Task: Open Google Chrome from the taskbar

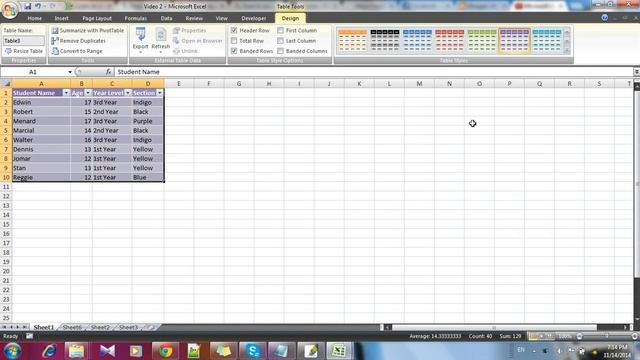Action: 165,351
